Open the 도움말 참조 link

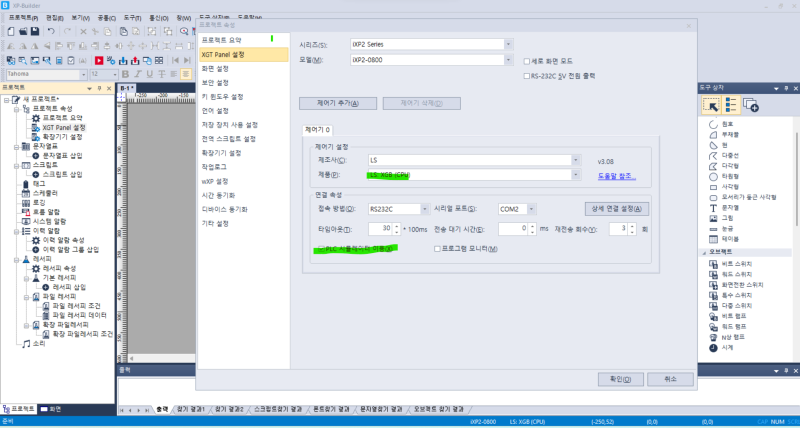click(x=617, y=176)
